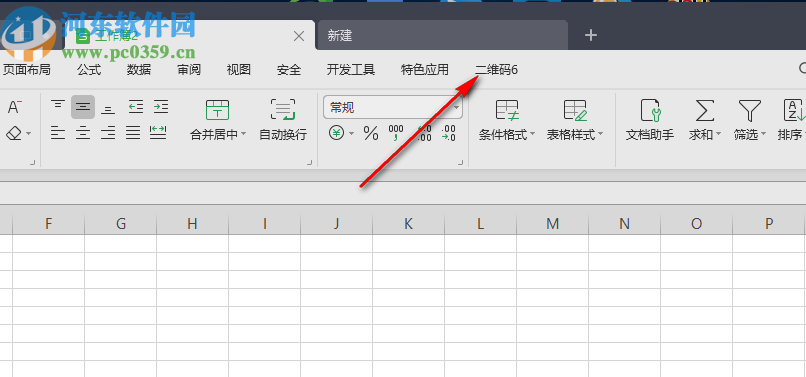The image size is (806, 377).
Task: Click the 表格样式 icon
Action: 575,110
